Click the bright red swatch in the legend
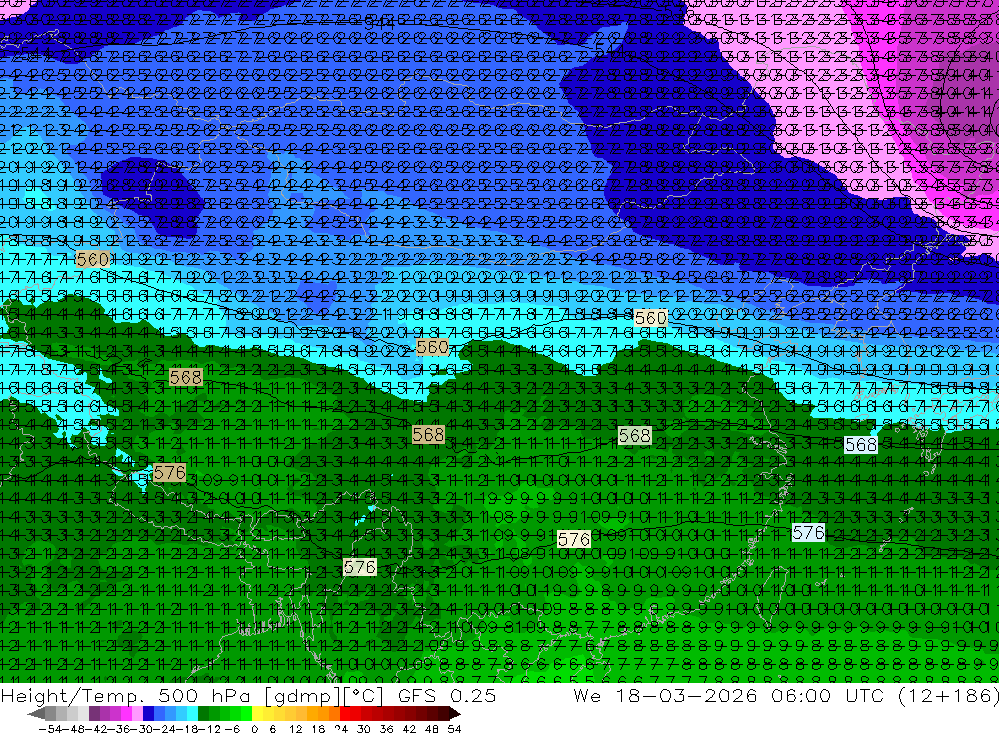Viewport: 1000px width, 733px height. coord(345,714)
